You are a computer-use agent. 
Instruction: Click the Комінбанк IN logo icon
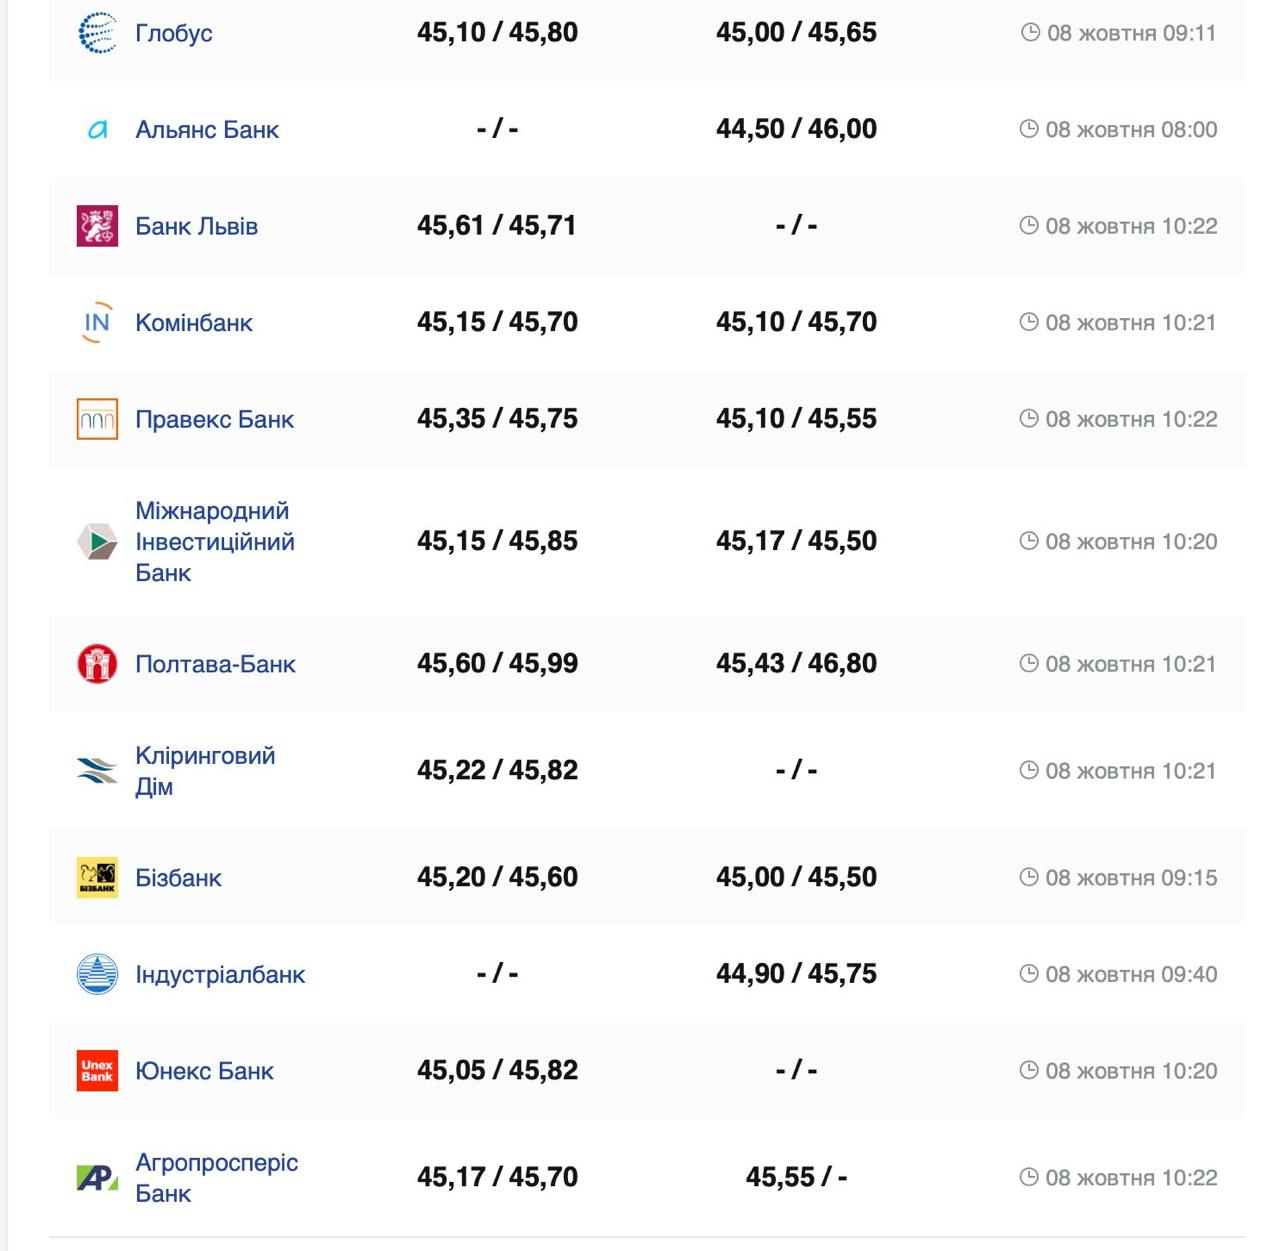[x=97, y=322]
